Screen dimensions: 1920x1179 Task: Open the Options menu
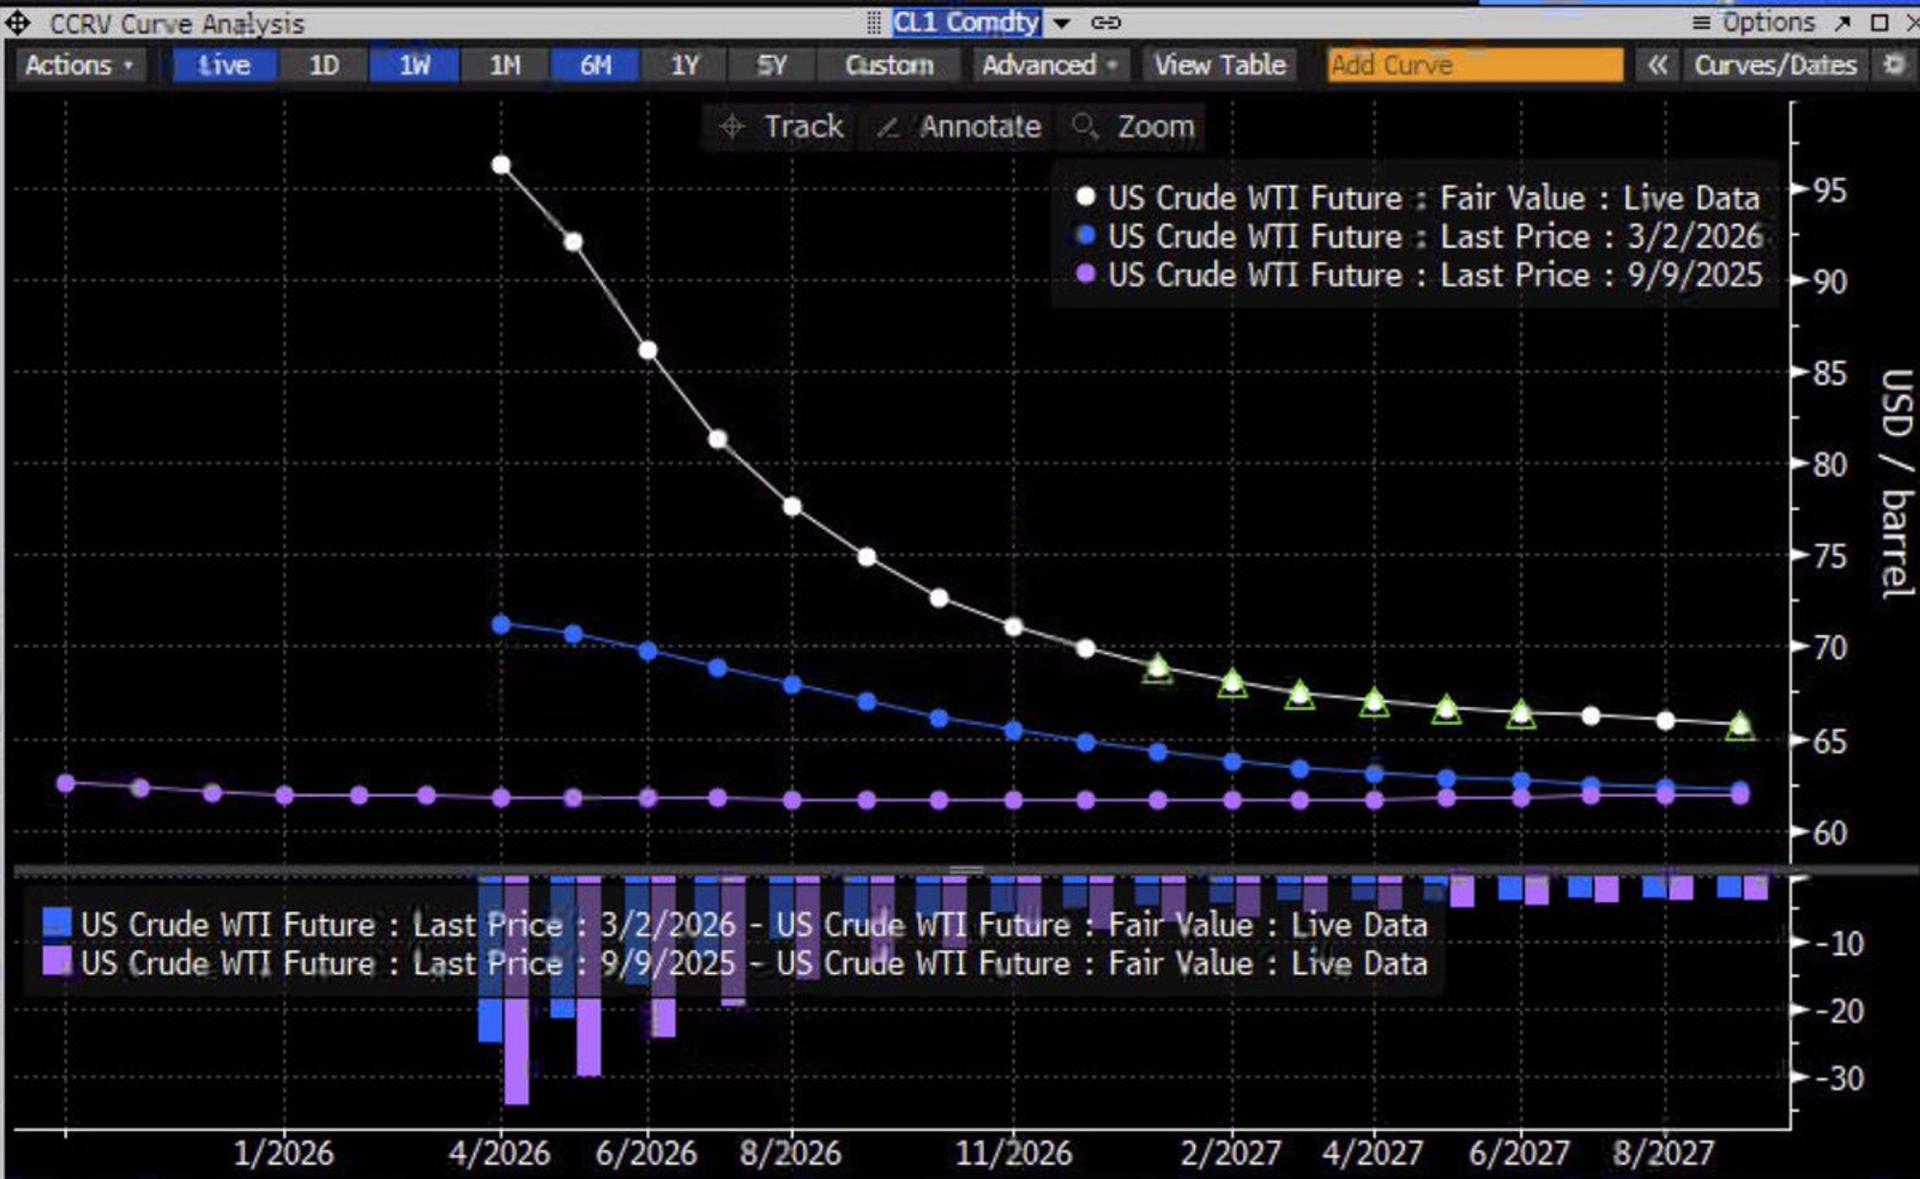click(1754, 22)
